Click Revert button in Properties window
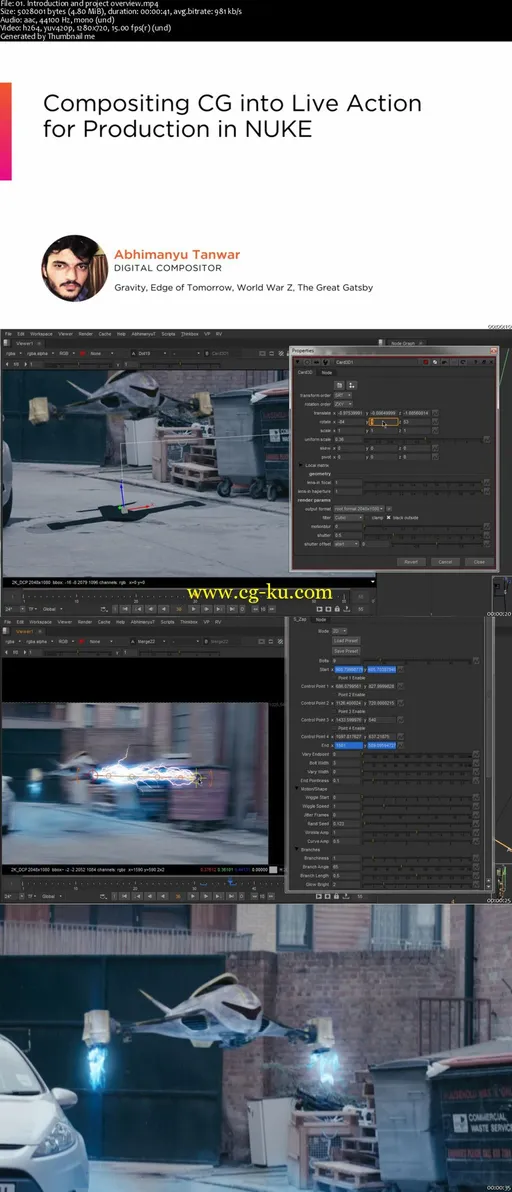The width and height of the screenshot is (512, 1192). pyautogui.click(x=411, y=562)
